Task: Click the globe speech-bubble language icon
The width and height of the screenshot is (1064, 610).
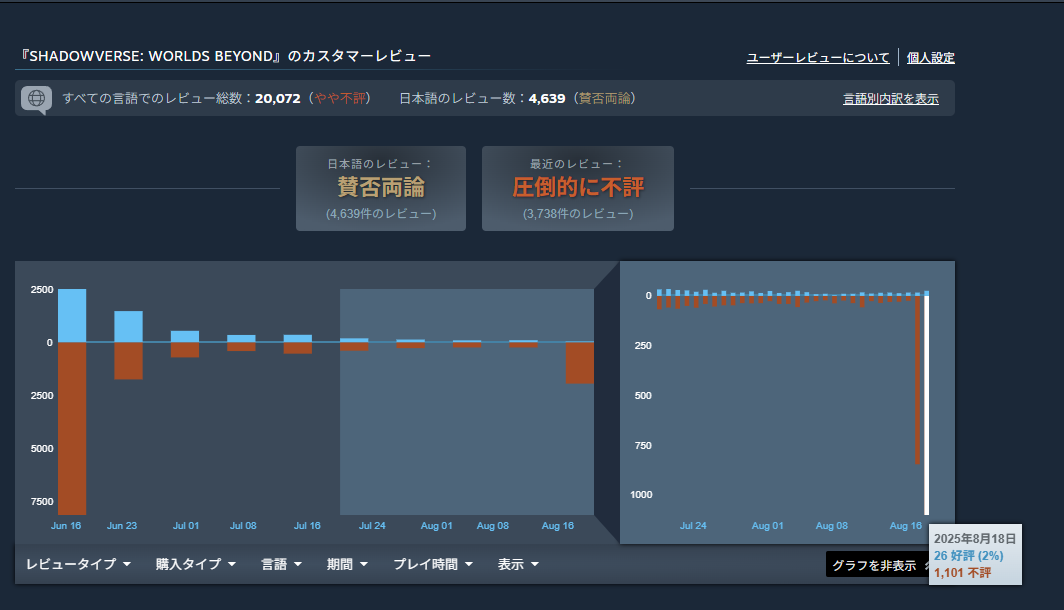Action: [36, 99]
